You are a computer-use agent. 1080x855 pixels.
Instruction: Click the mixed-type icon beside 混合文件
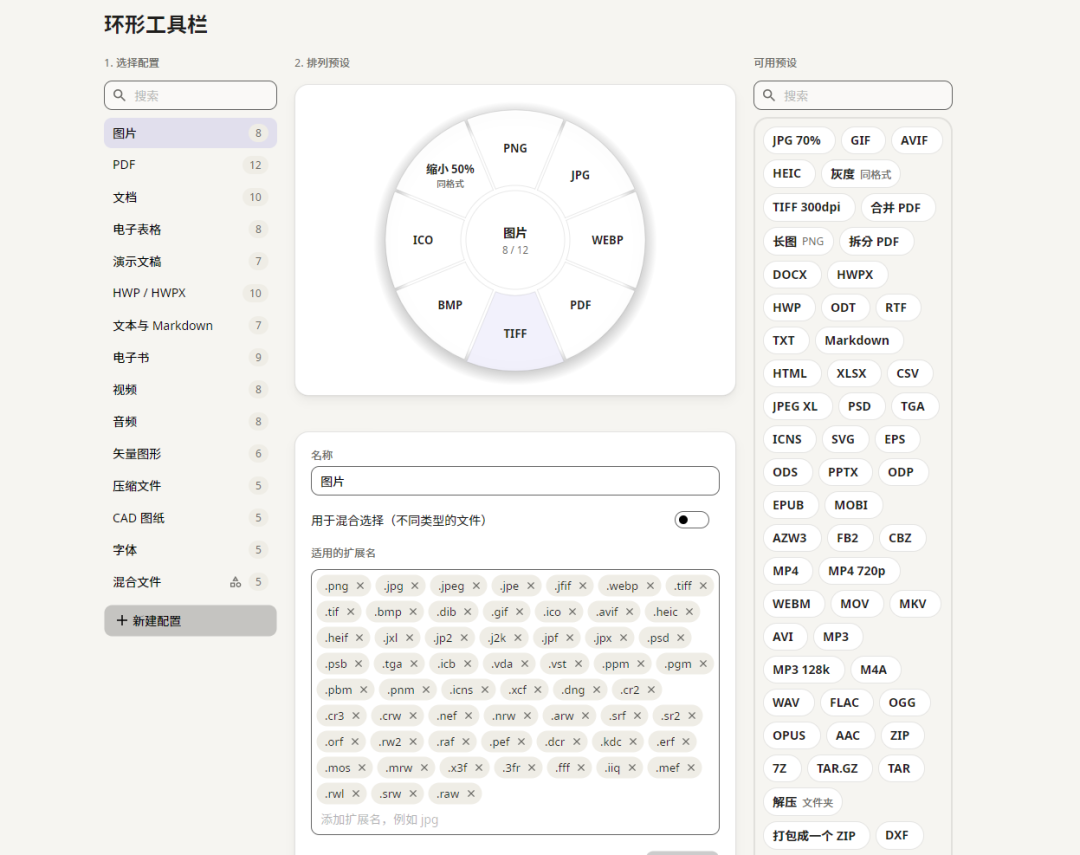[236, 582]
